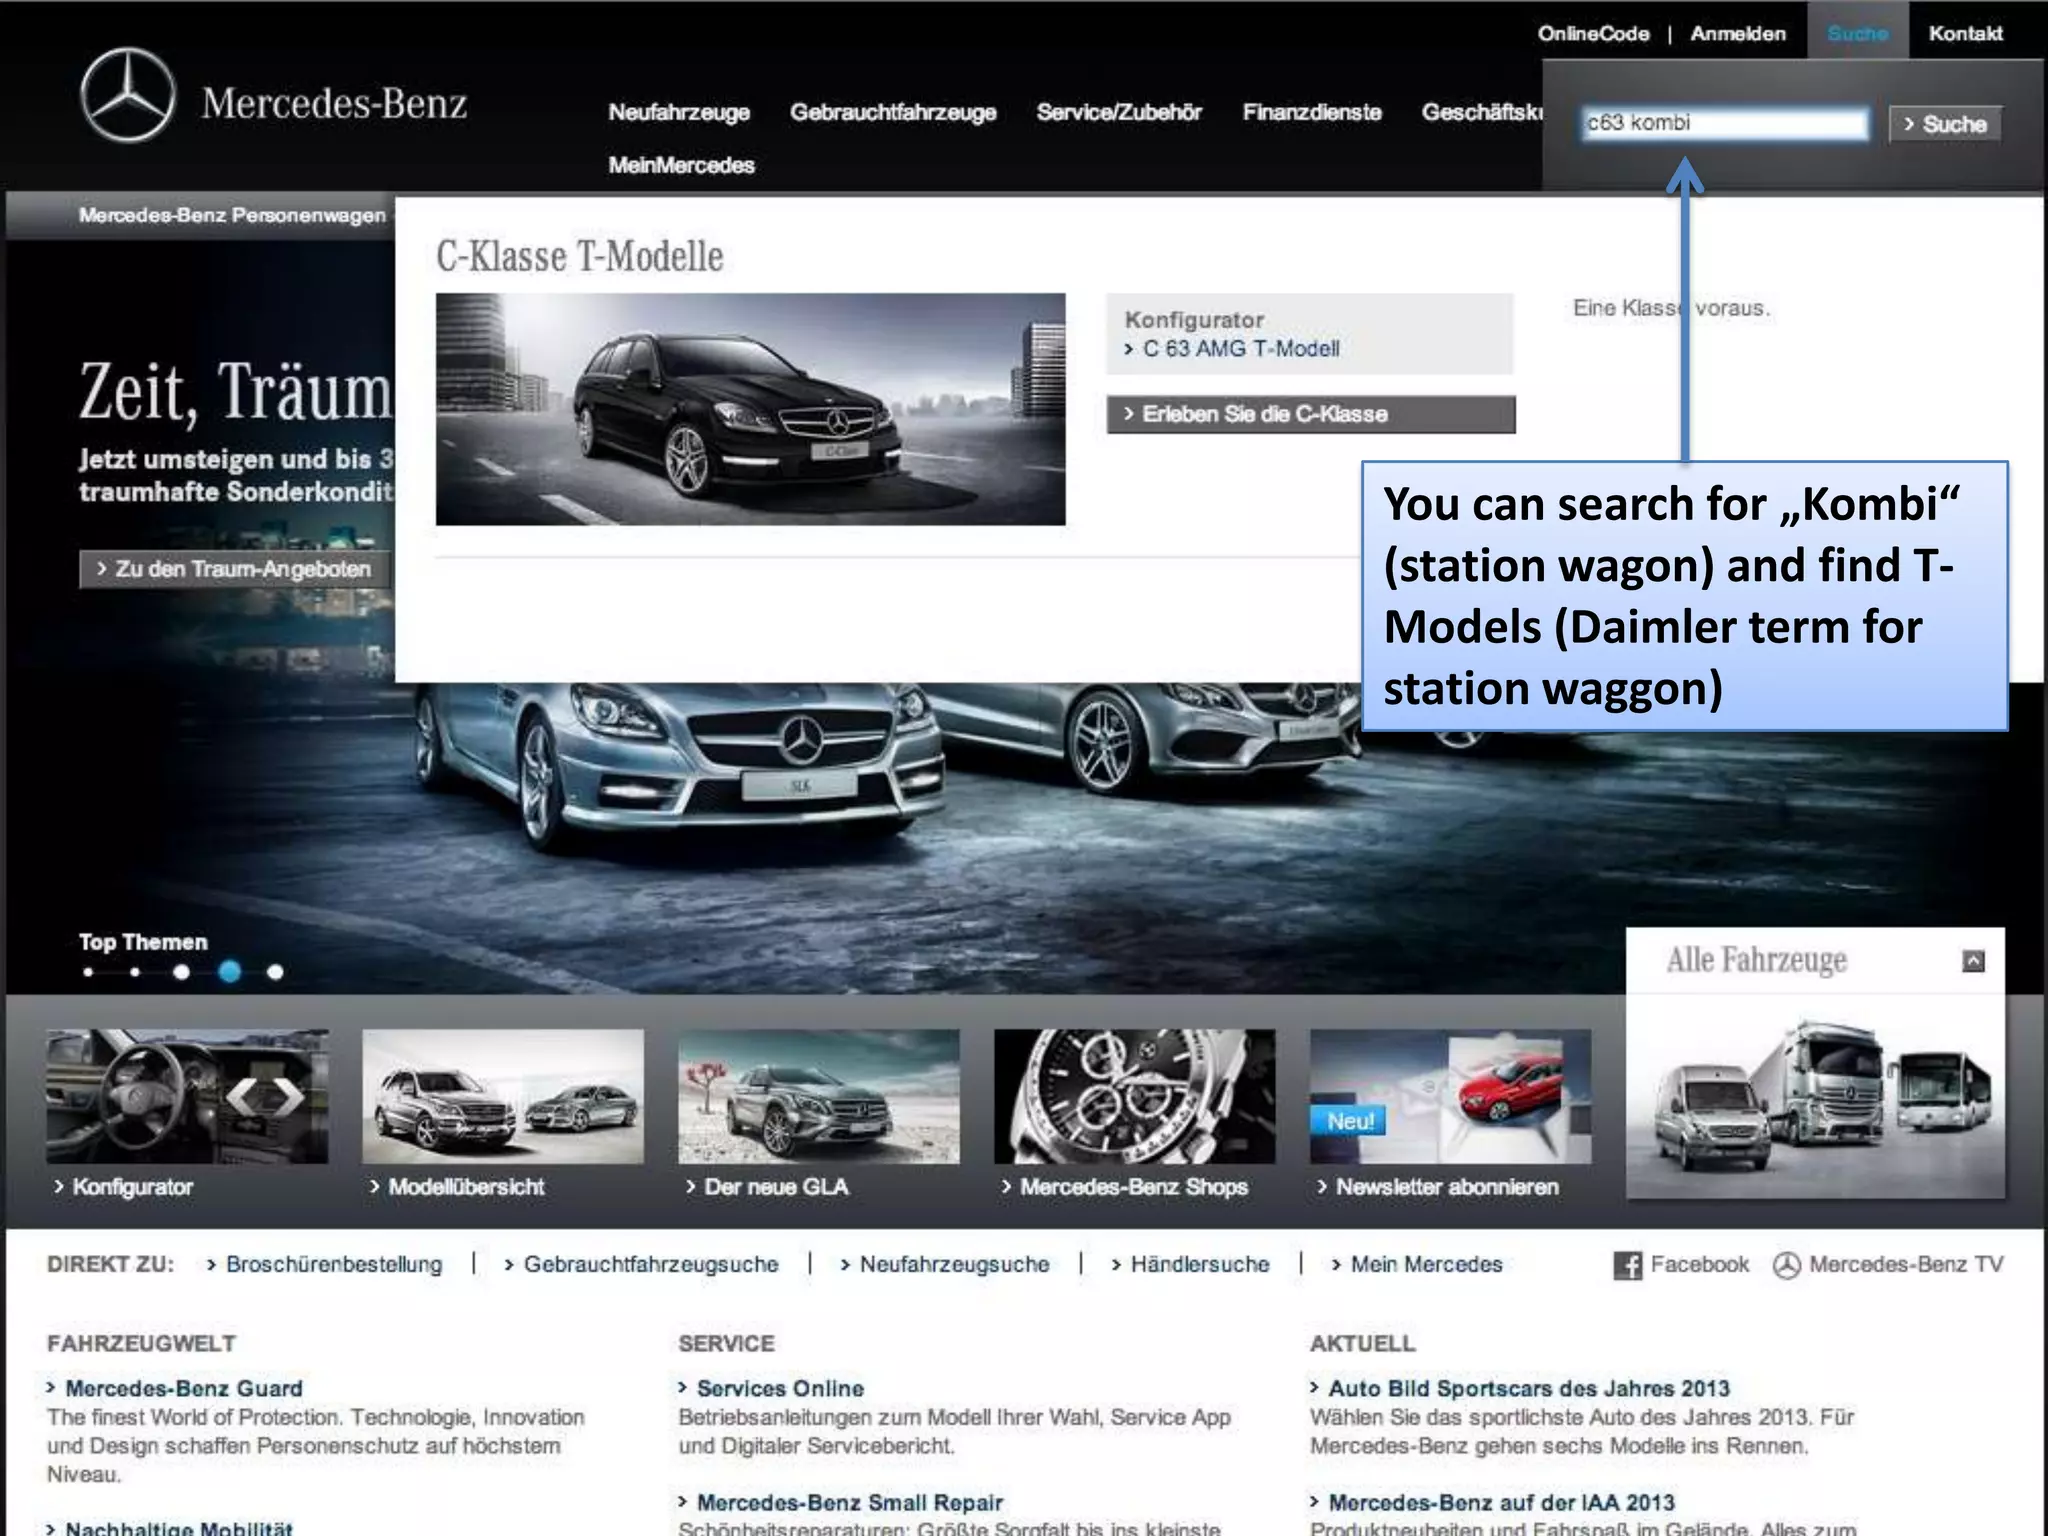Open Broschürenbestellung quick link
The height and width of the screenshot is (1536, 2048).
click(x=334, y=1265)
